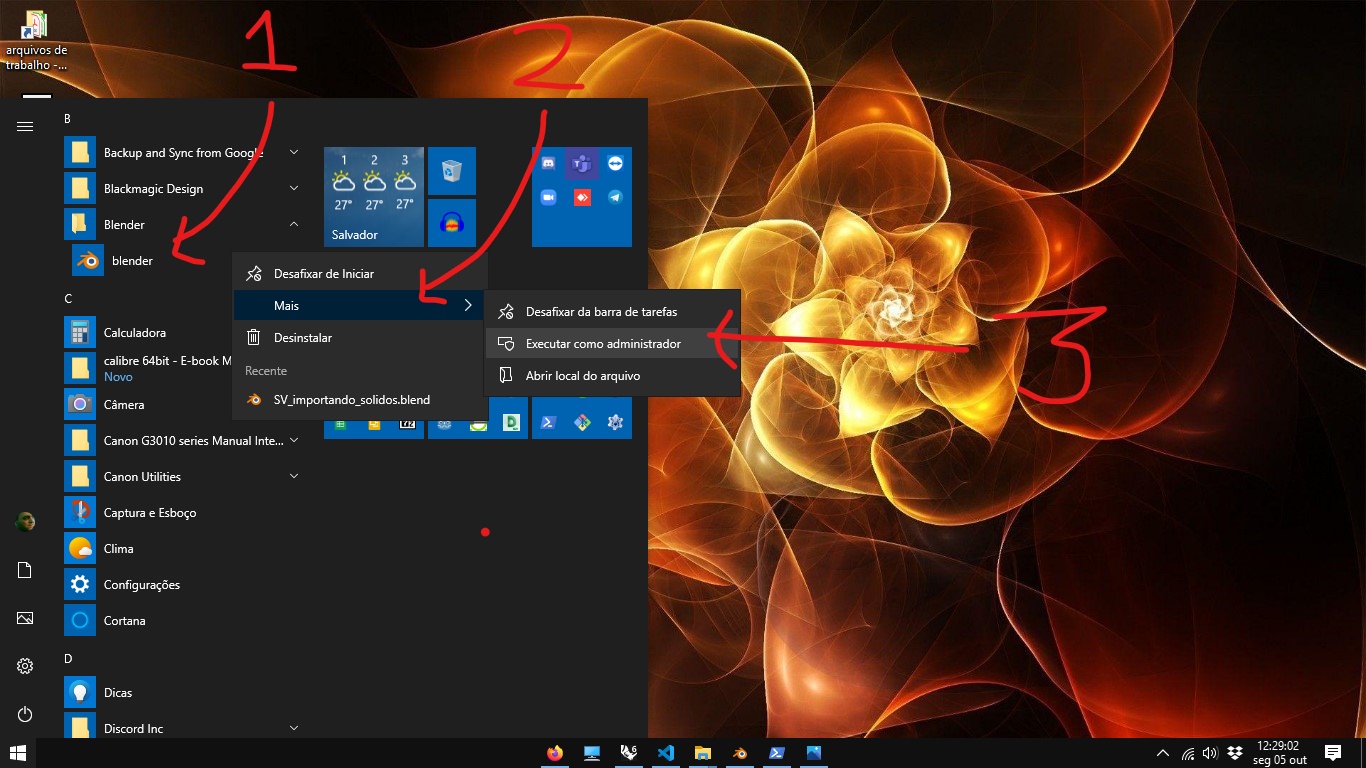Open the Salvador weather tile
1366x768 pixels.
tap(374, 197)
